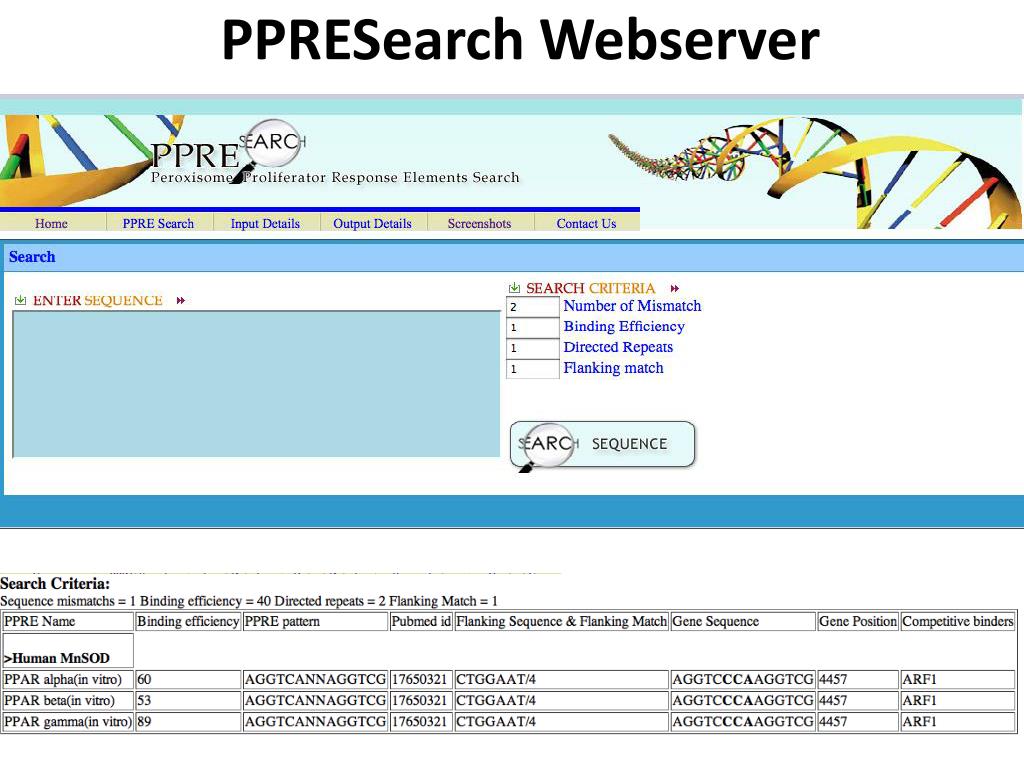Click the Binding Efficiency input box
Image resolution: width=1024 pixels, height=768 pixels.
point(533,327)
